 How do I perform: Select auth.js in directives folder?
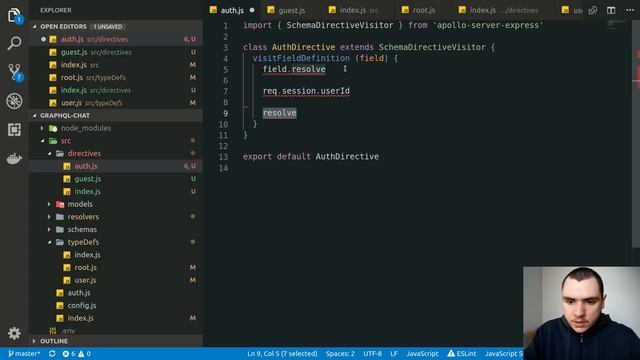click(116, 166)
